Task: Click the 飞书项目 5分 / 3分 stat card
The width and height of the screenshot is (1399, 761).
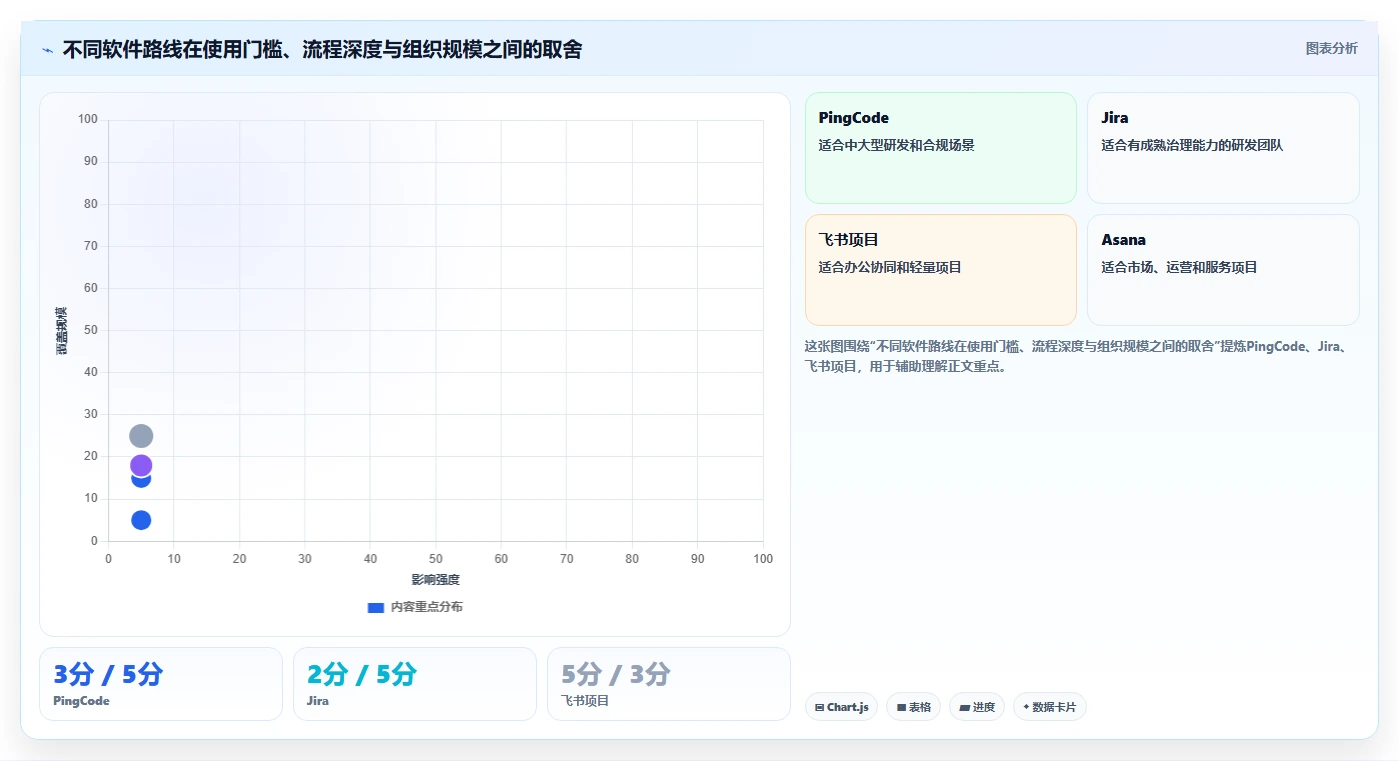Action: pyautogui.click(x=668, y=684)
